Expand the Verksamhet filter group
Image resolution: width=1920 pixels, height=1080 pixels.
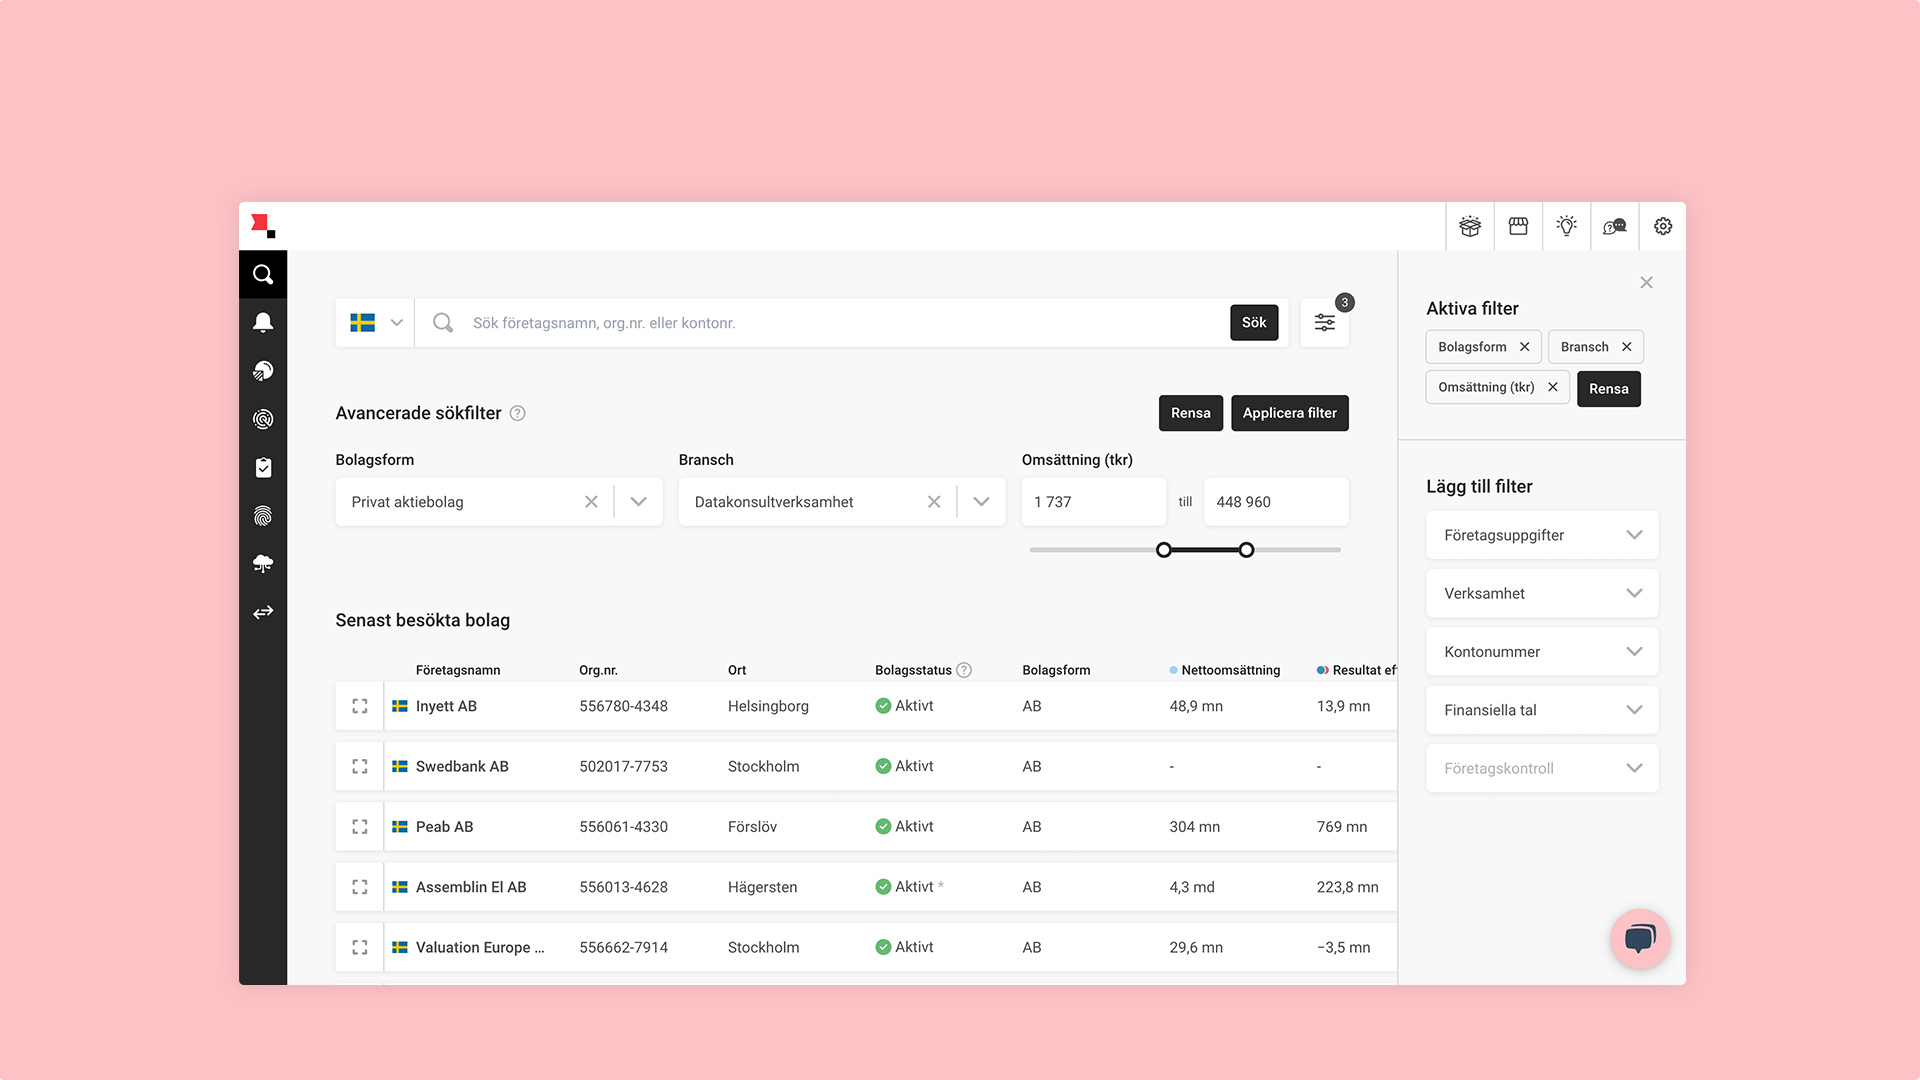[x=1542, y=593]
